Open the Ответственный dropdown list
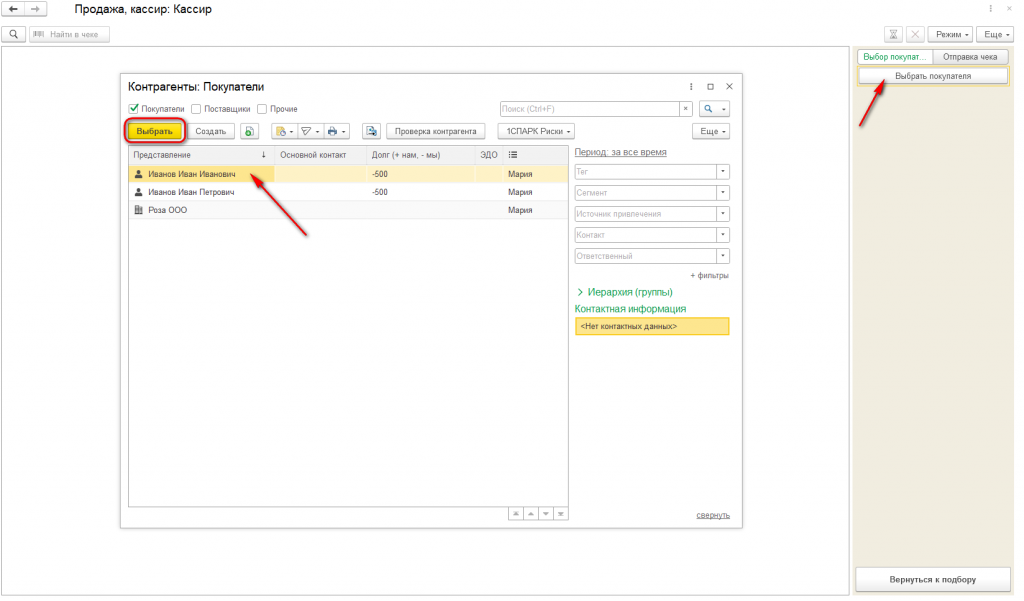The width and height of the screenshot is (1024, 601). [723, 256]
